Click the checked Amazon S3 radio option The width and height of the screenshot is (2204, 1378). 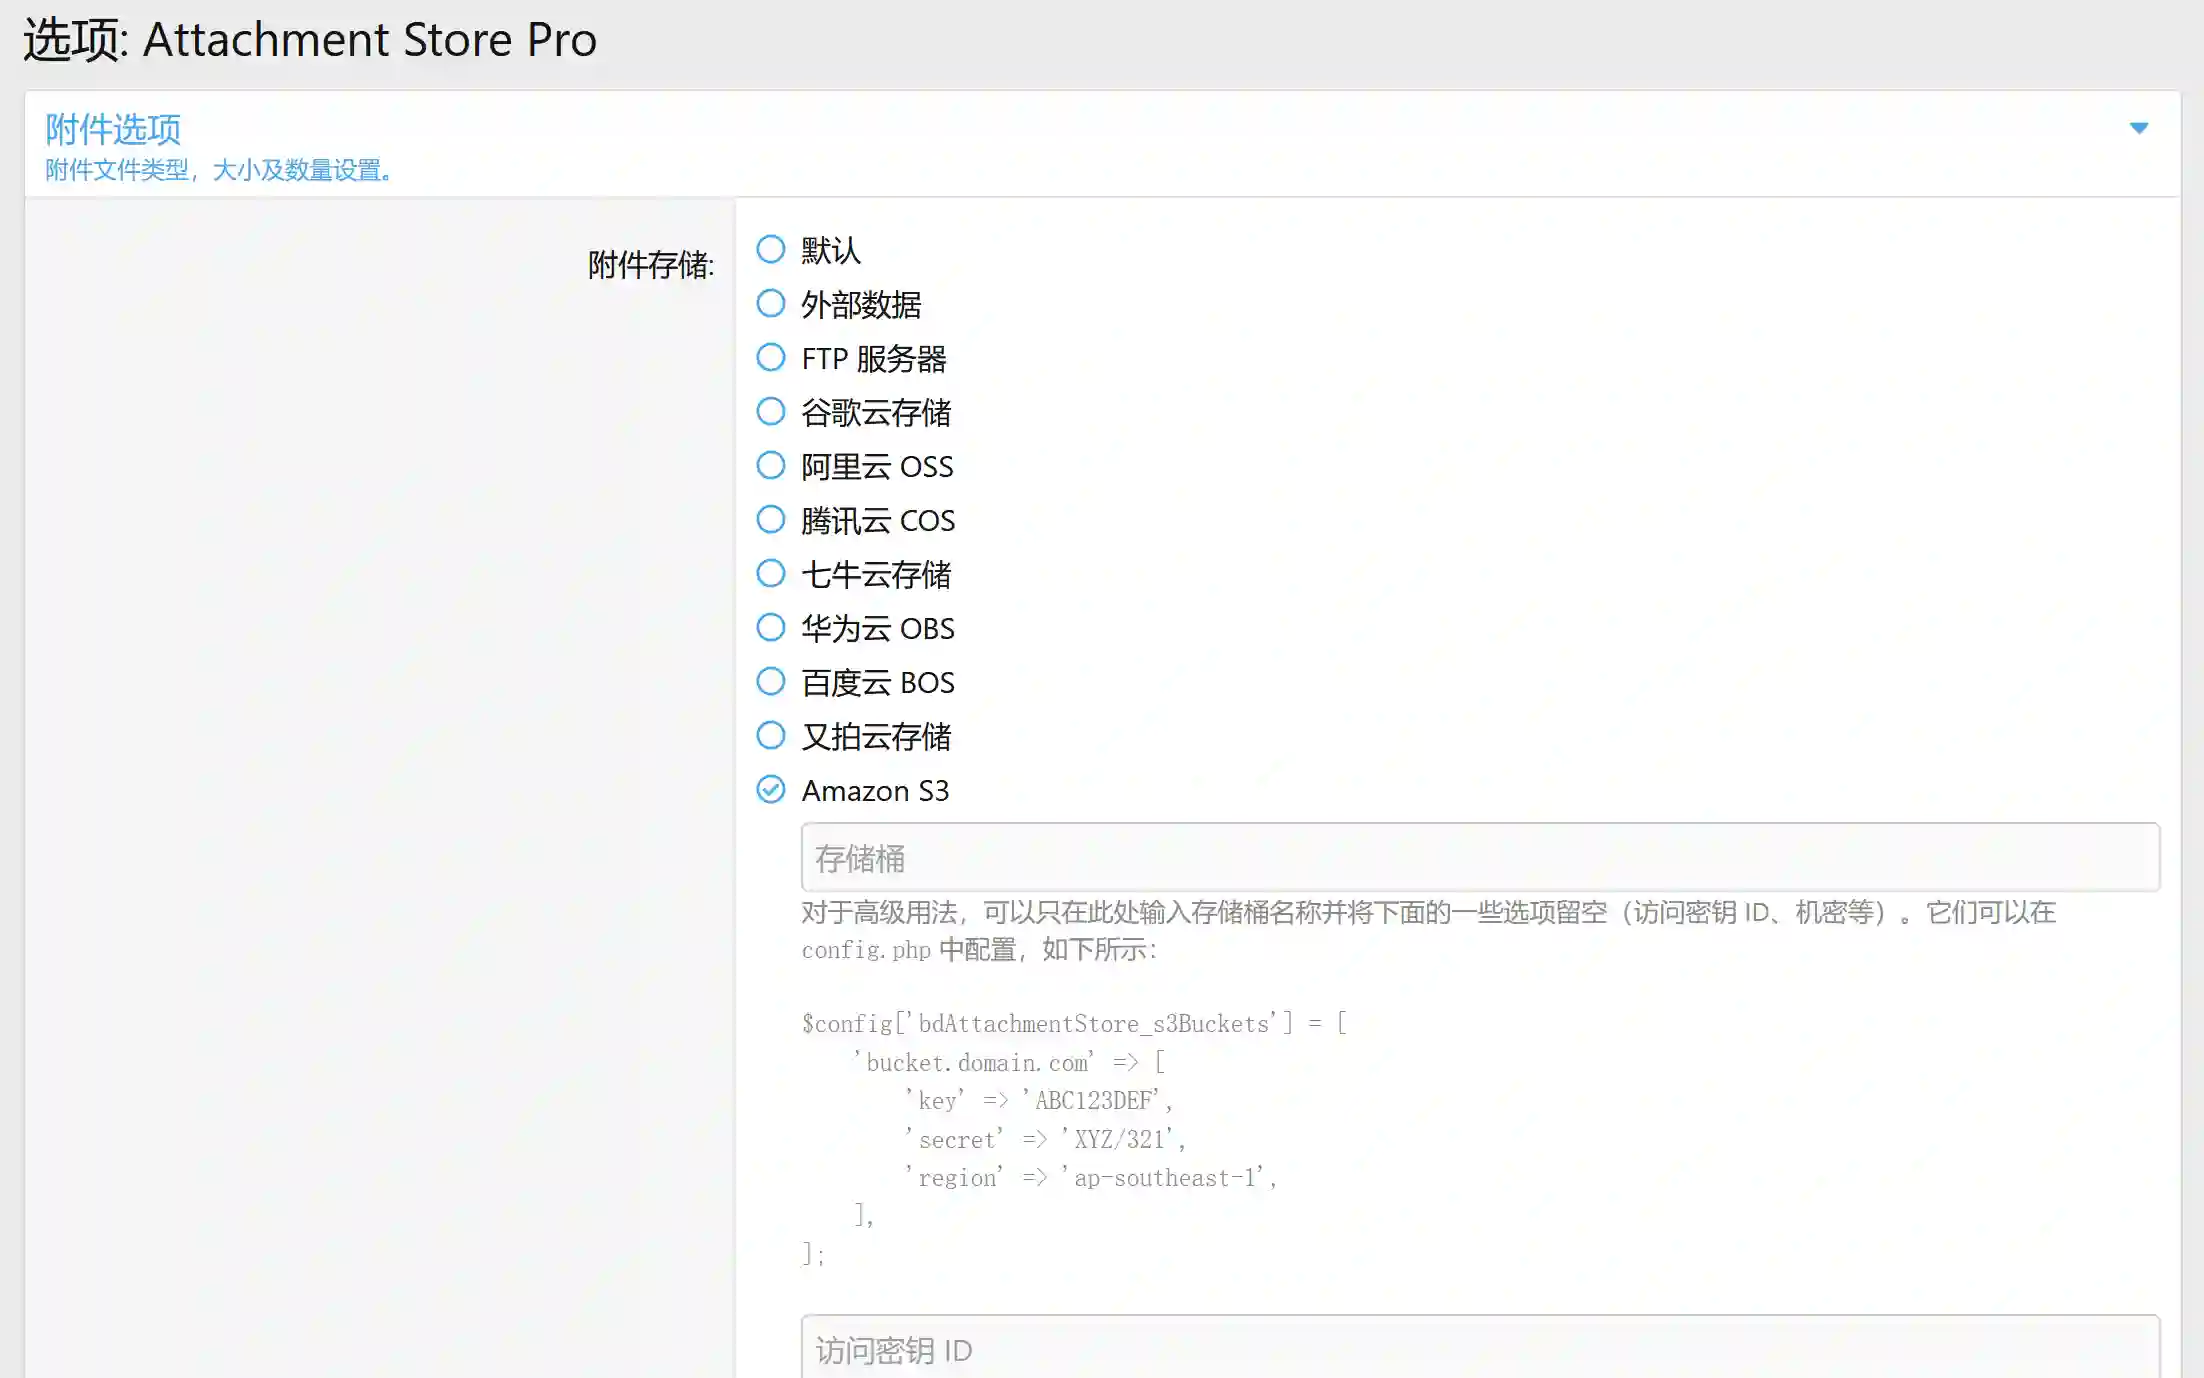(770, 789)
